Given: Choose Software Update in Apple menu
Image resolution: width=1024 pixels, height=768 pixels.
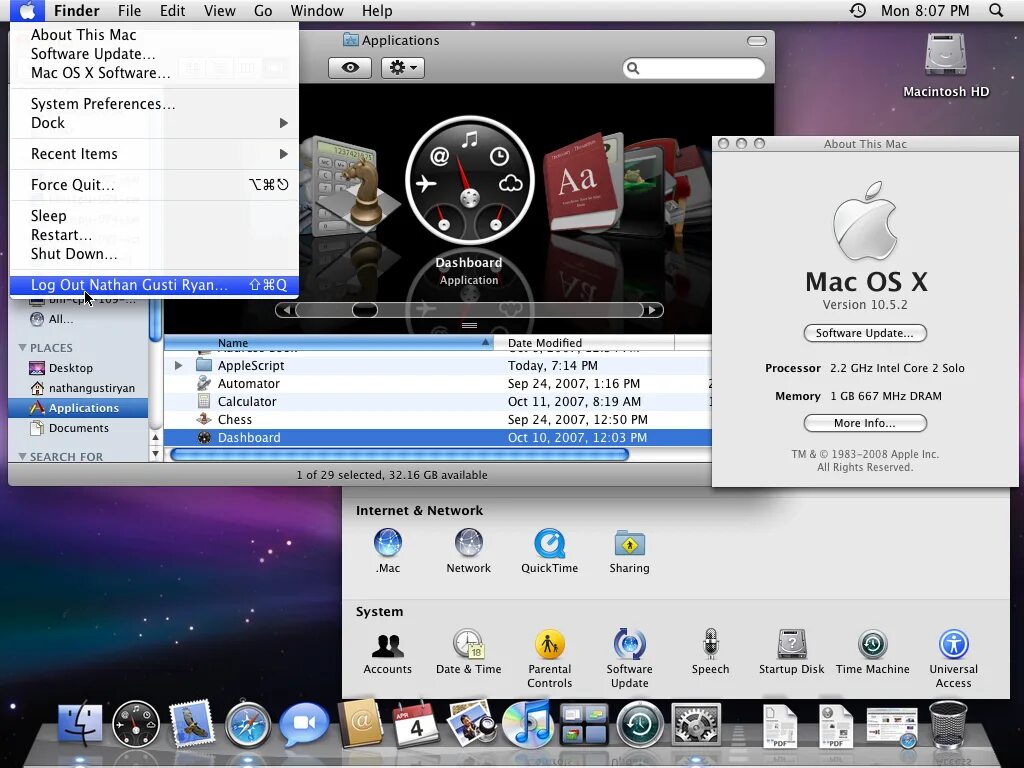Looking at the screenshot, I should pos(154,54).
